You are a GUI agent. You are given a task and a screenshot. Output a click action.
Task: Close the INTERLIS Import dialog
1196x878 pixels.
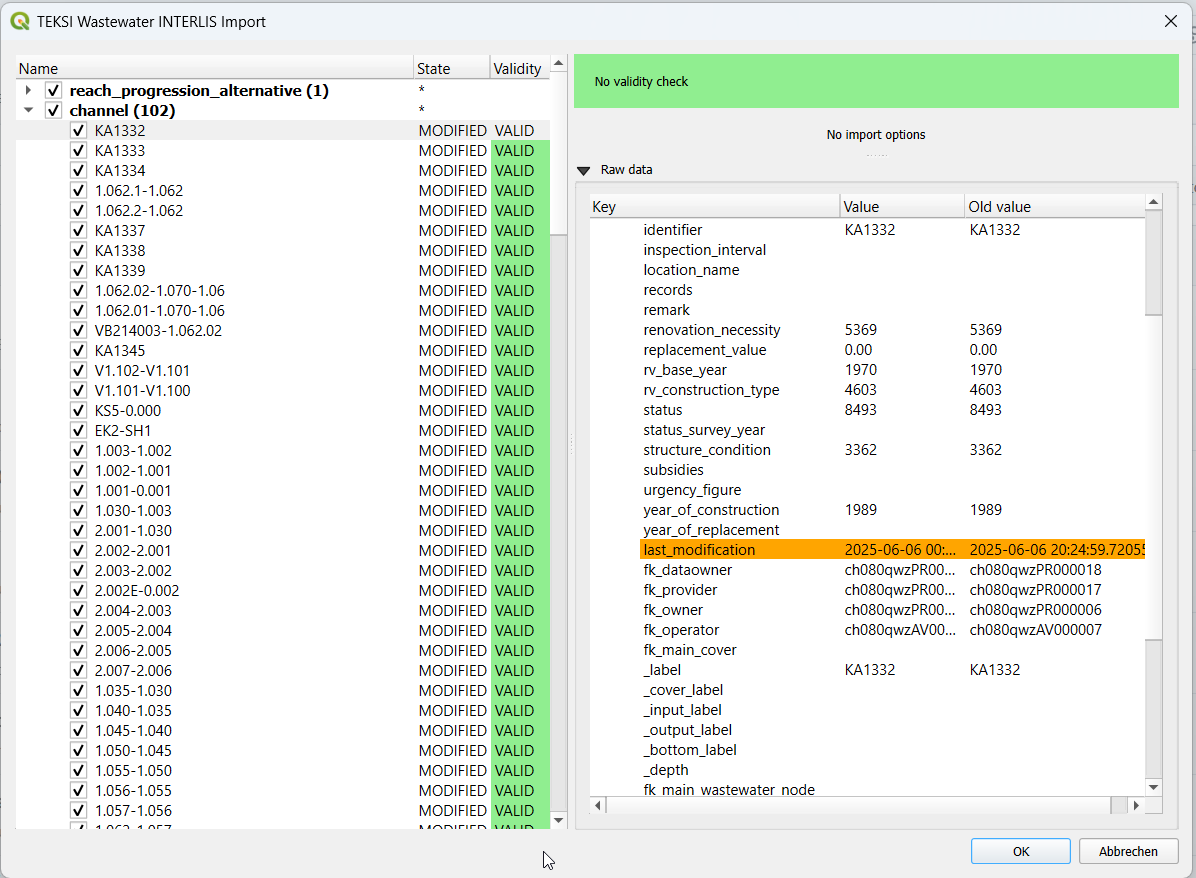[x=1171, y=21]
